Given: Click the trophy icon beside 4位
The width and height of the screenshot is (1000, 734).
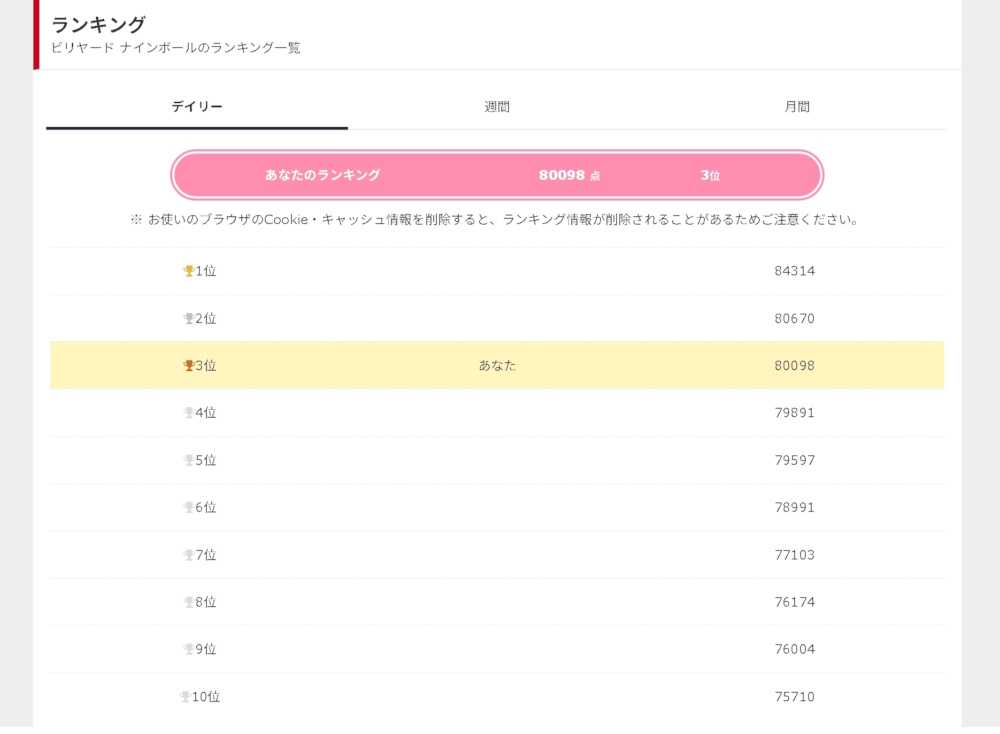Looking at the screenshot, I should click(188, 413).
